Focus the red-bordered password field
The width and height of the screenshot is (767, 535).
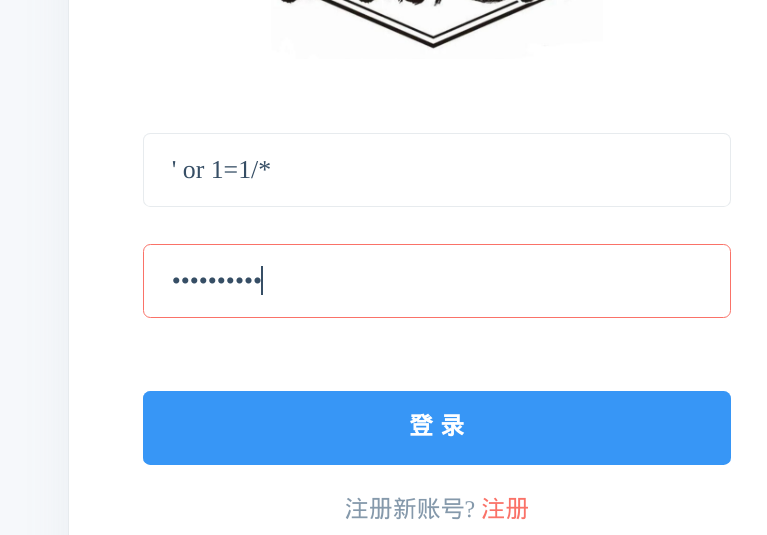tap(437, 281)
